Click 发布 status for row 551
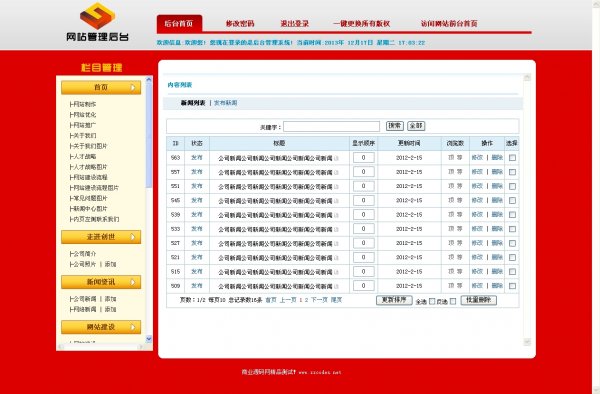Screen dimensions: 600x394 tap(197, 186)
